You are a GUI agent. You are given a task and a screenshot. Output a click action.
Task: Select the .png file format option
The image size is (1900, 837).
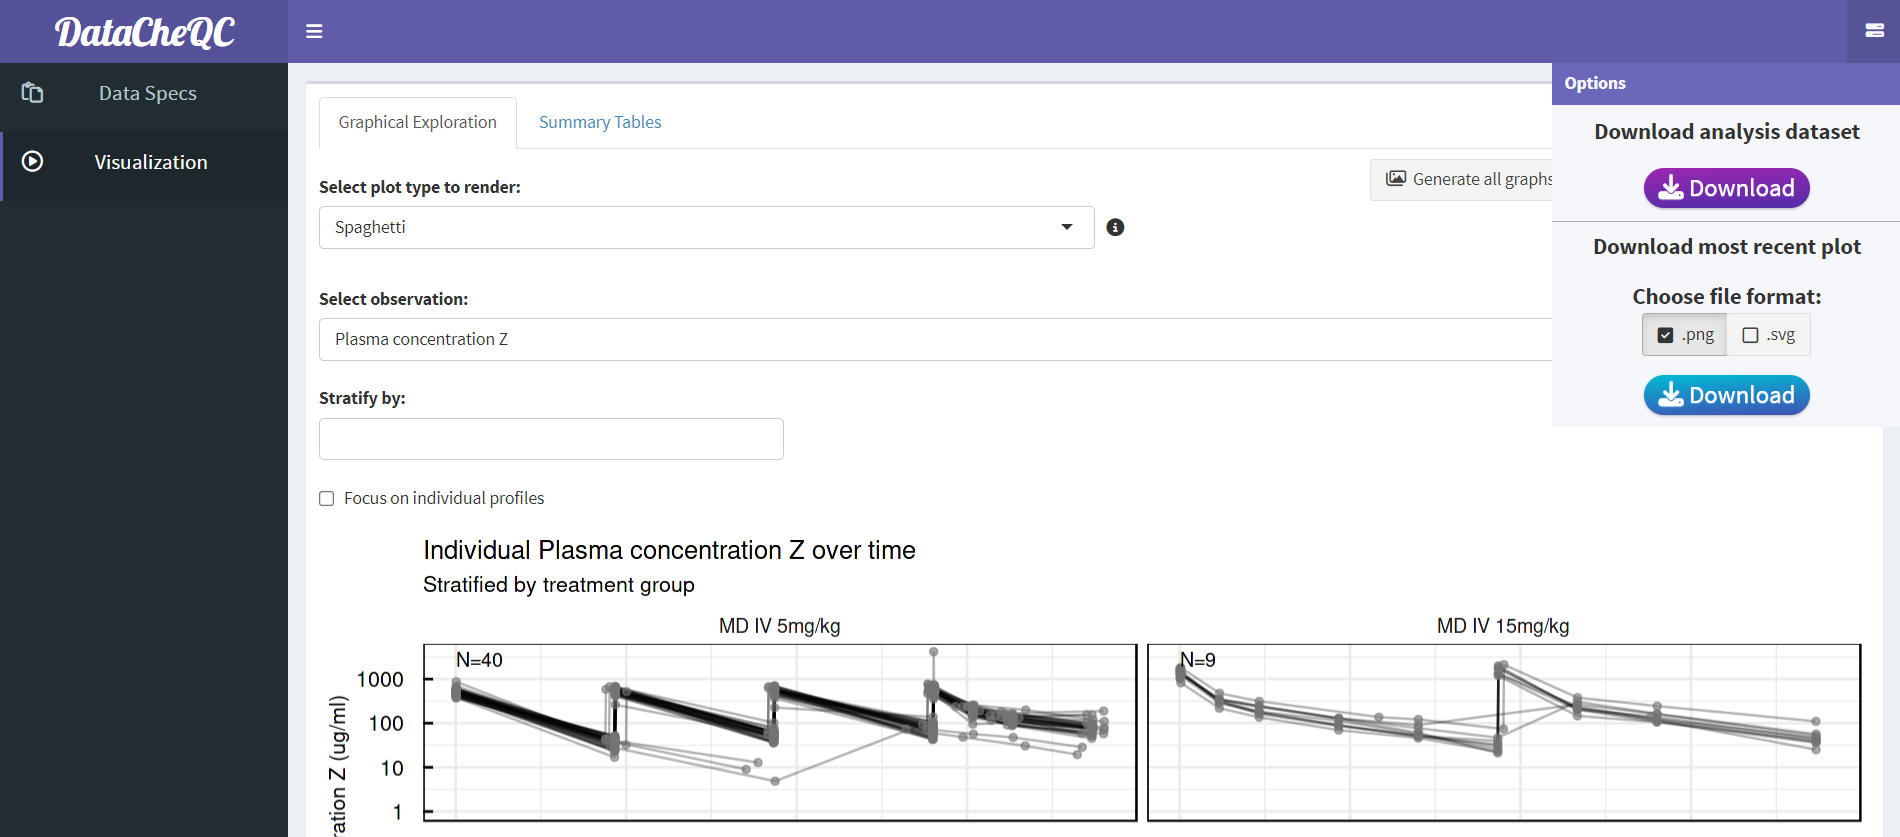coord(1684,335)
